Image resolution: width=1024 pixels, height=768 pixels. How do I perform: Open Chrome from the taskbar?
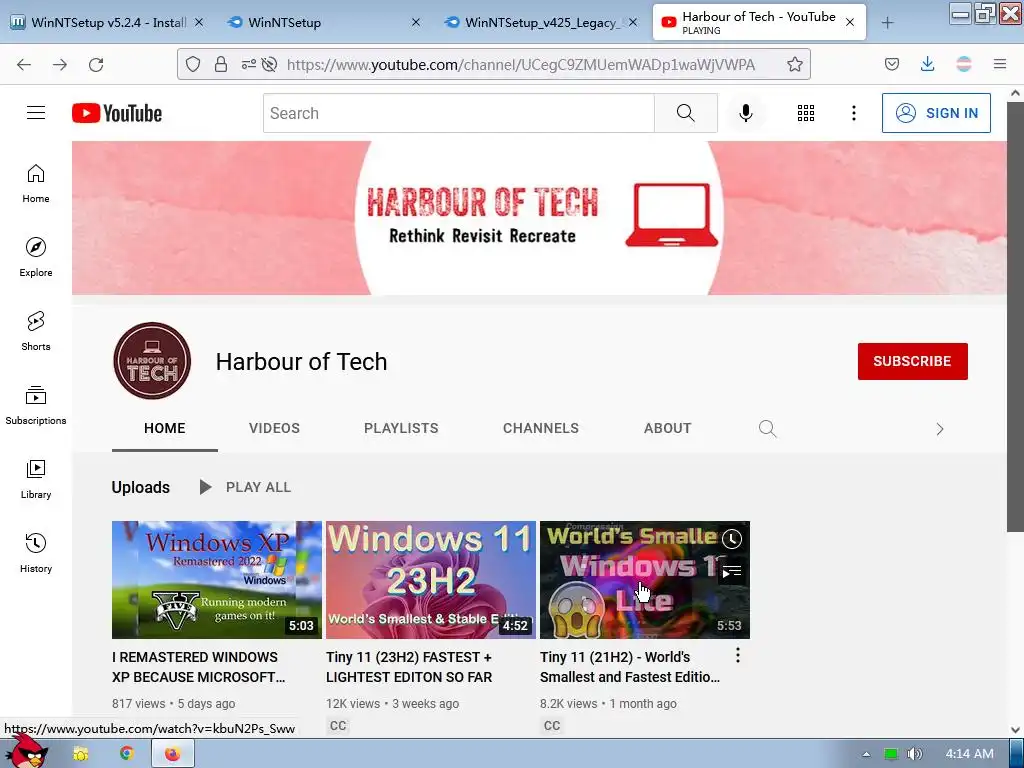click(x=126, y=754)
